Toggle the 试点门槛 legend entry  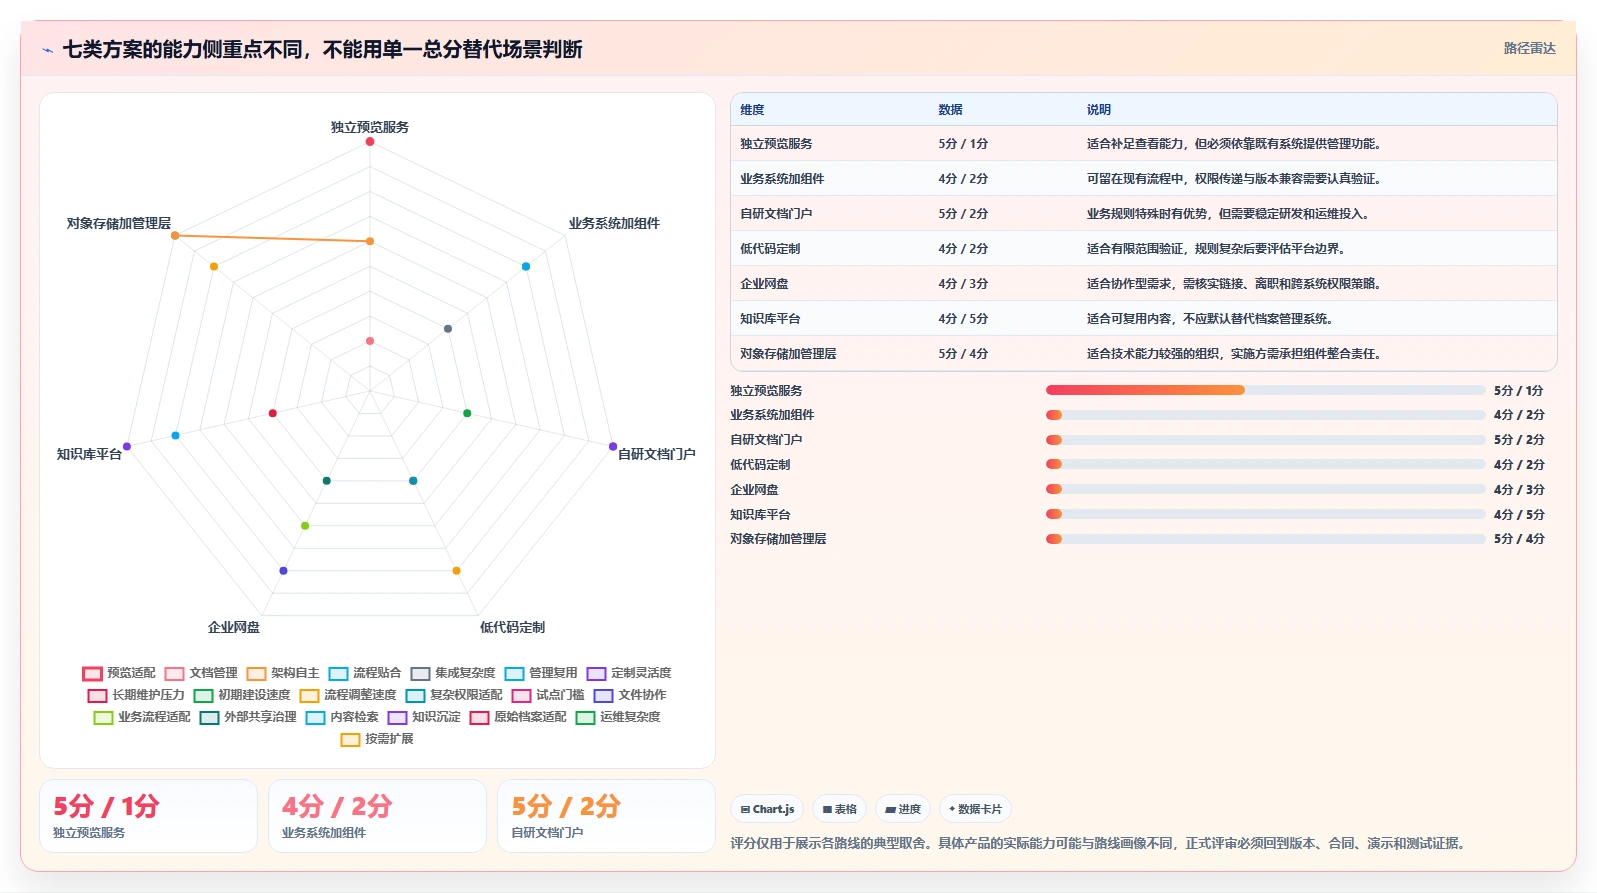click(548, 695)
